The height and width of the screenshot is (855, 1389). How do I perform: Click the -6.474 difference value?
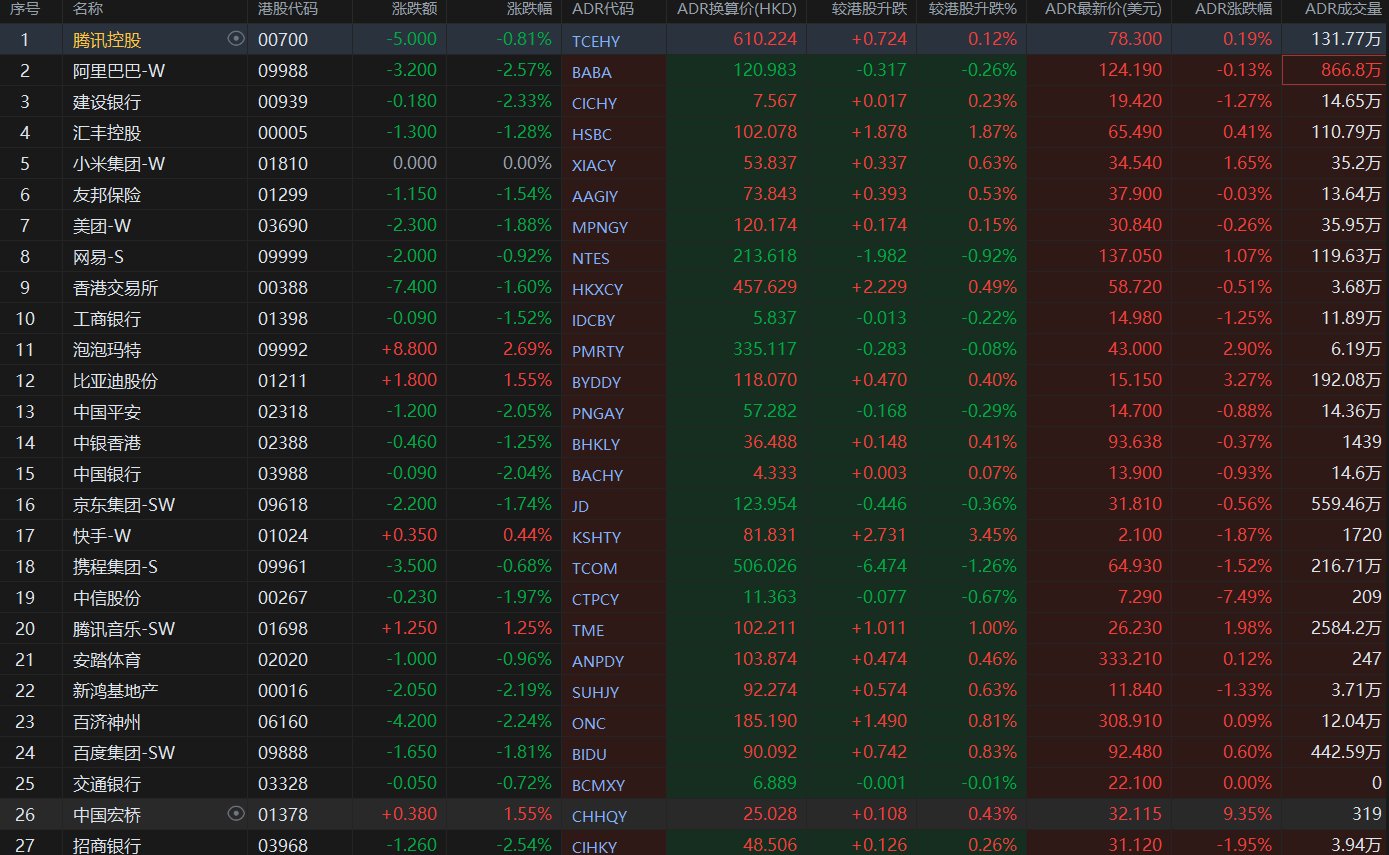879,567
